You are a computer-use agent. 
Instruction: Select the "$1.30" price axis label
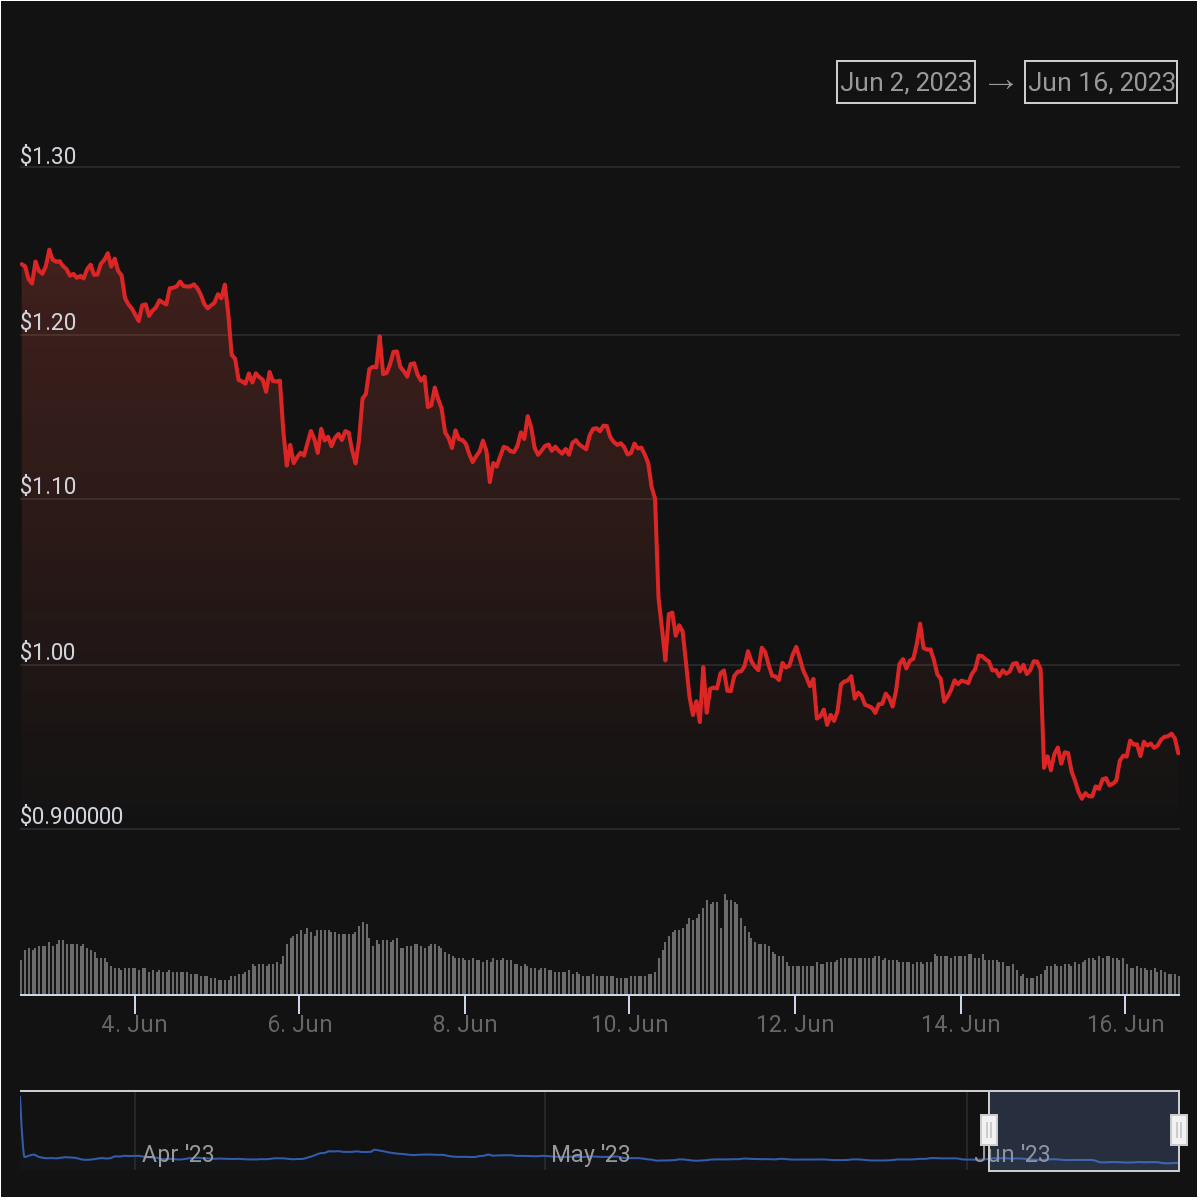(x=48, y=156)
